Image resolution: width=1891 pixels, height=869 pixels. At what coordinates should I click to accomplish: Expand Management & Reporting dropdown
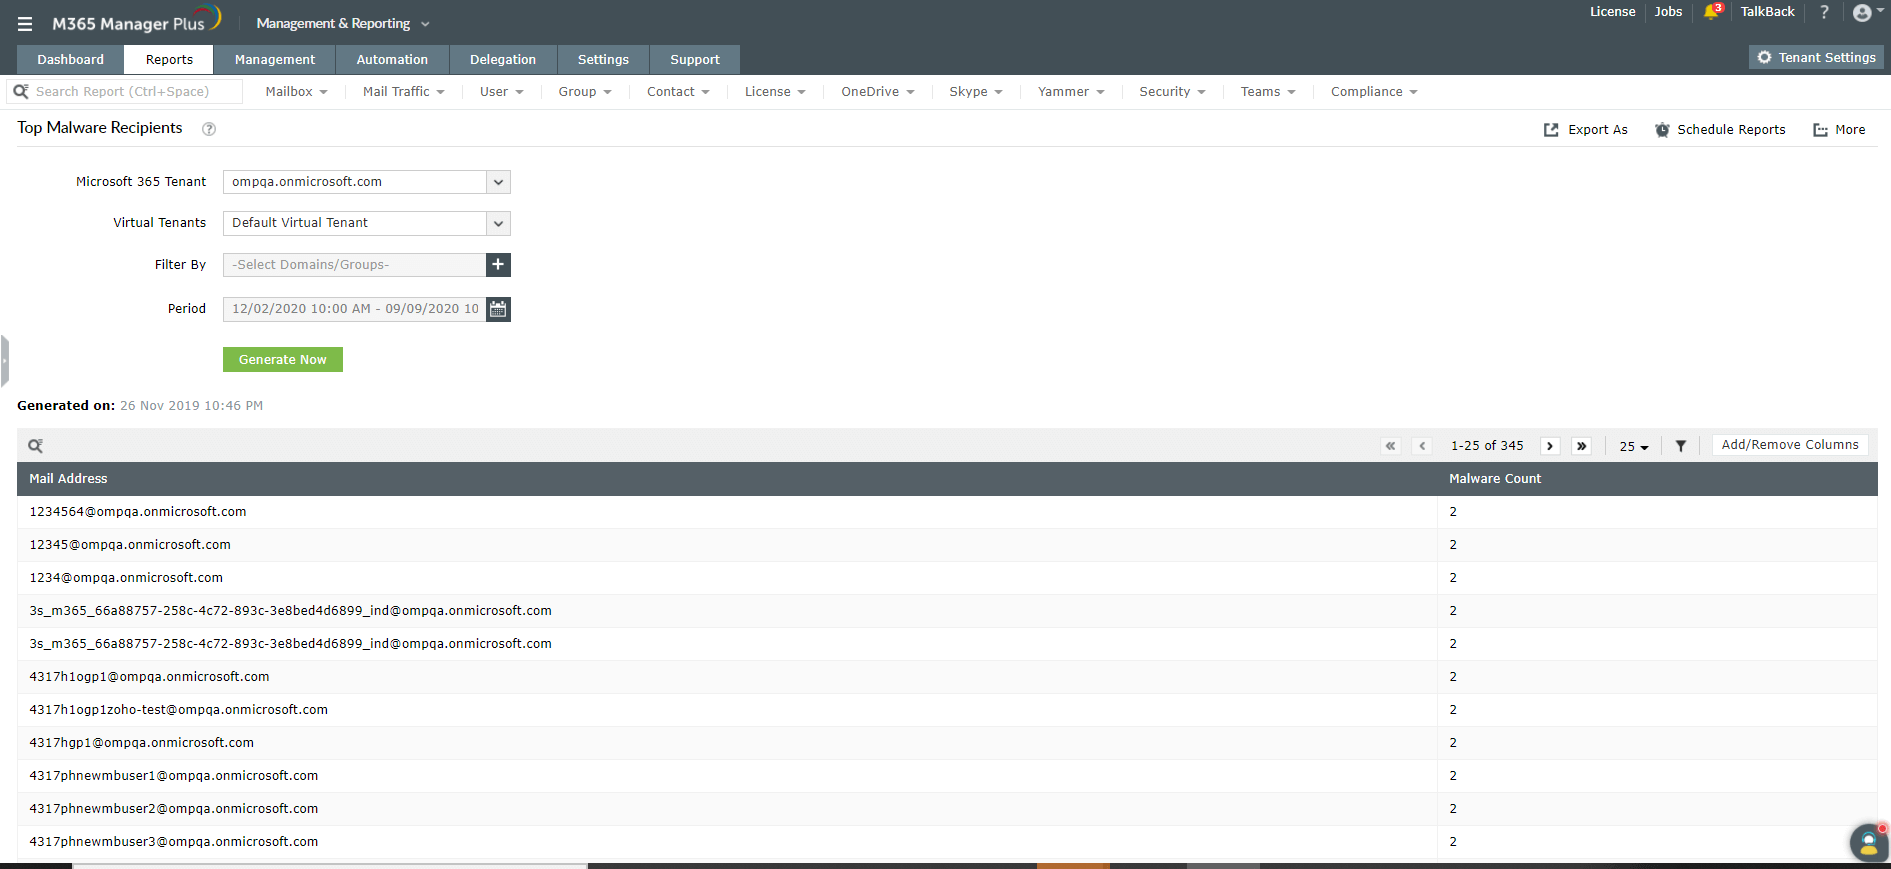[343, 23]
